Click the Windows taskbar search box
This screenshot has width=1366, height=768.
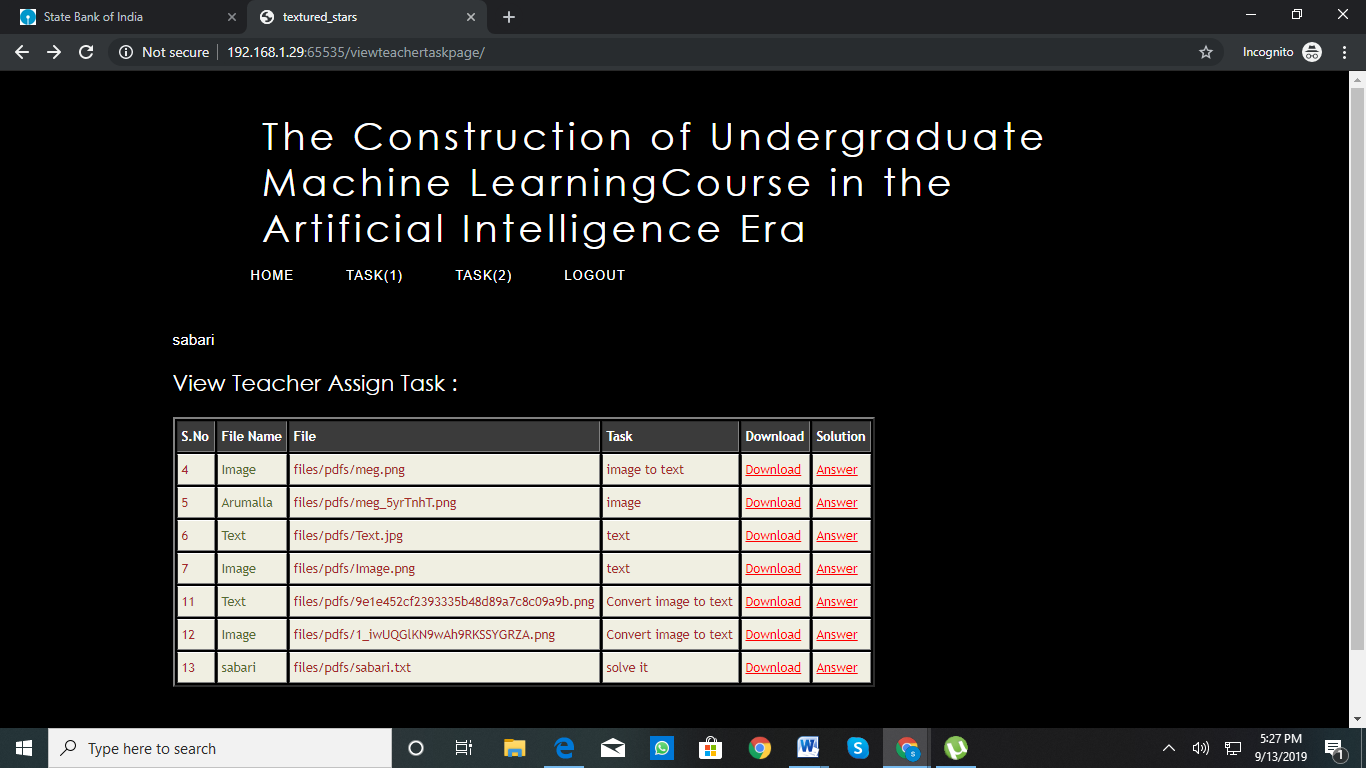[x=220, y=748]
